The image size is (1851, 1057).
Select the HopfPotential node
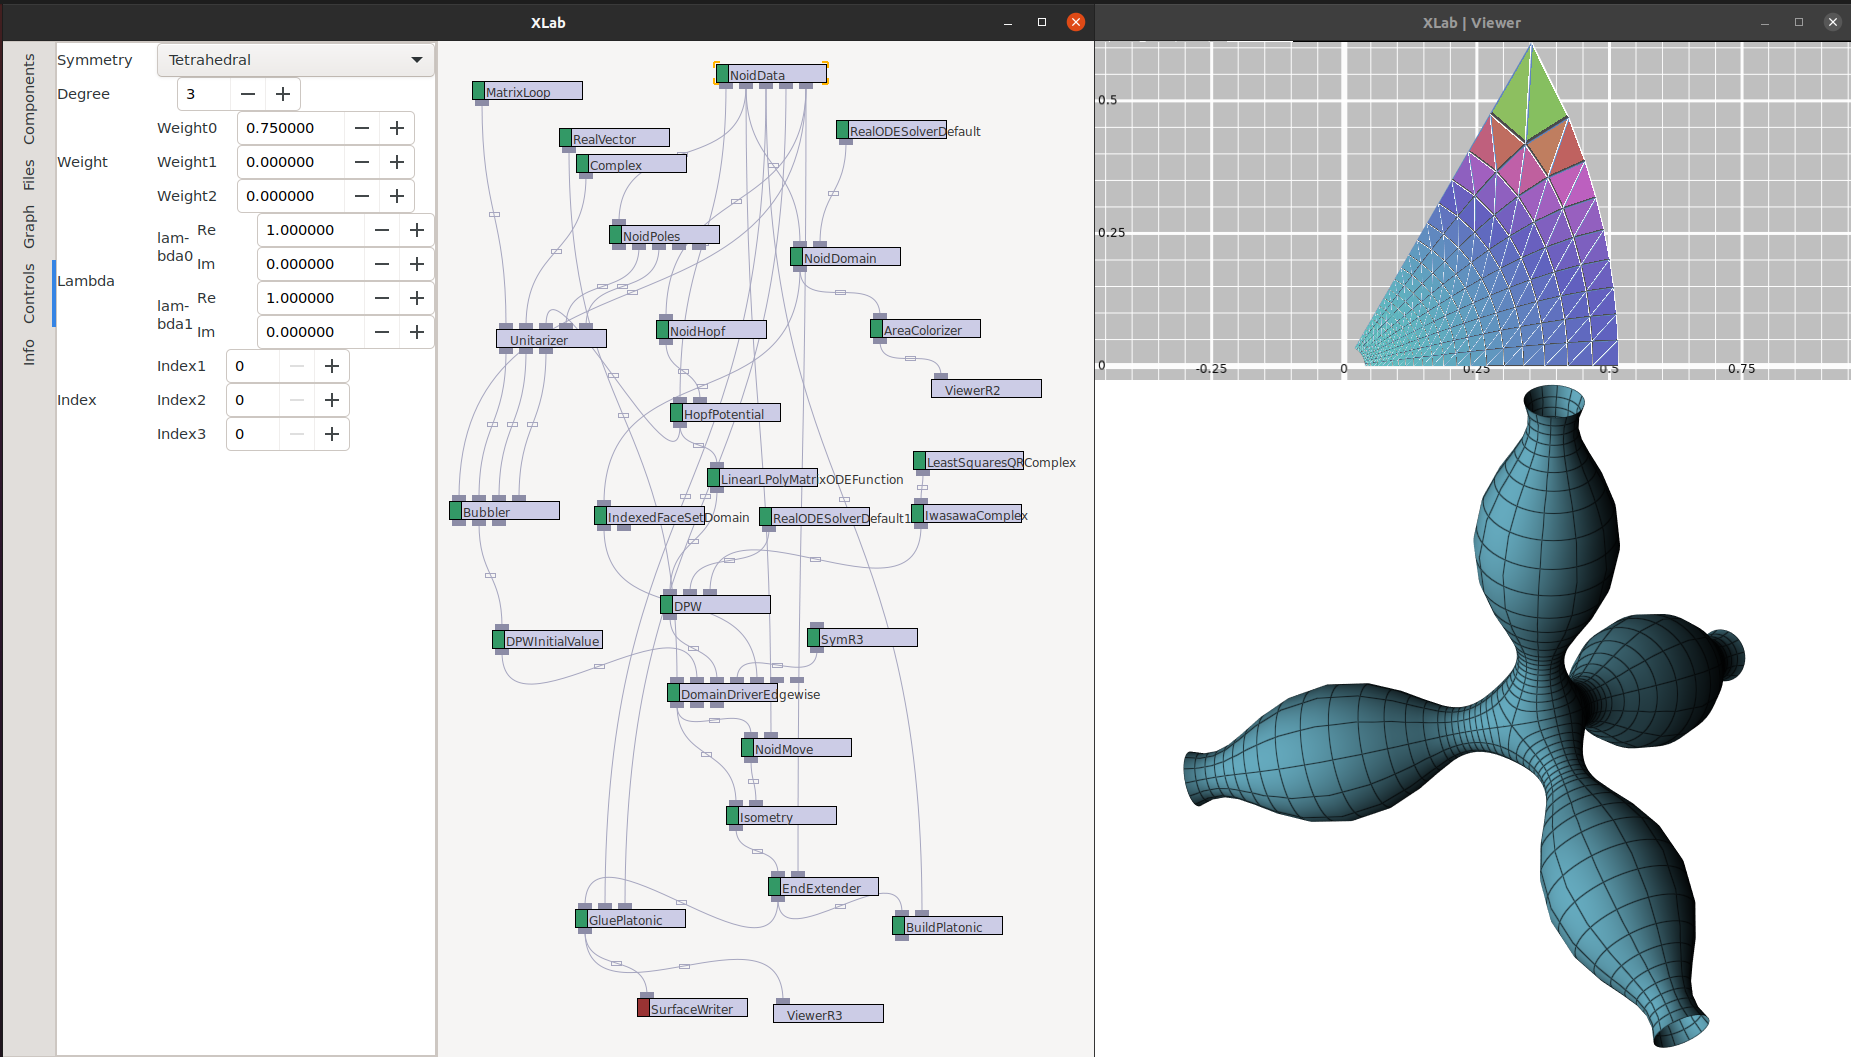coord(725,414)
